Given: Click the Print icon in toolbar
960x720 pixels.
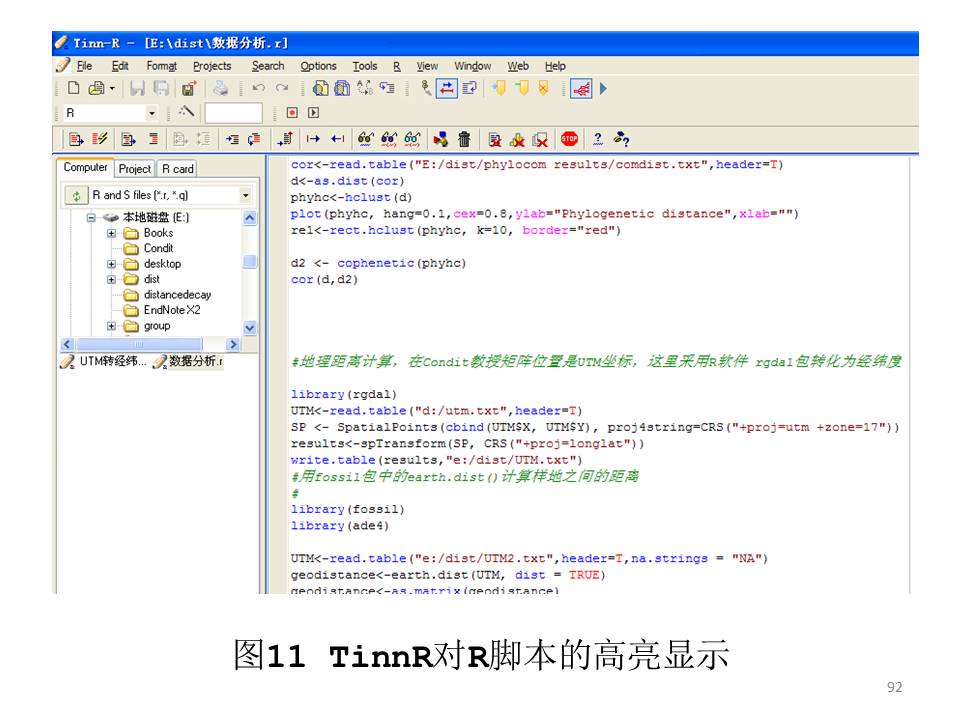Looking at the screenshot, I should (x=220, y=89).
